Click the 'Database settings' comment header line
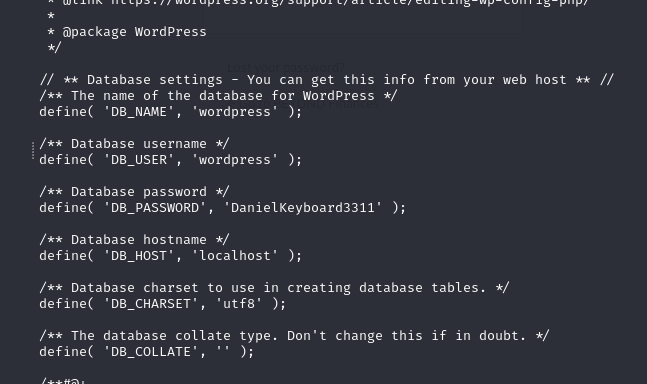The image size is (647, 384). 327,80
